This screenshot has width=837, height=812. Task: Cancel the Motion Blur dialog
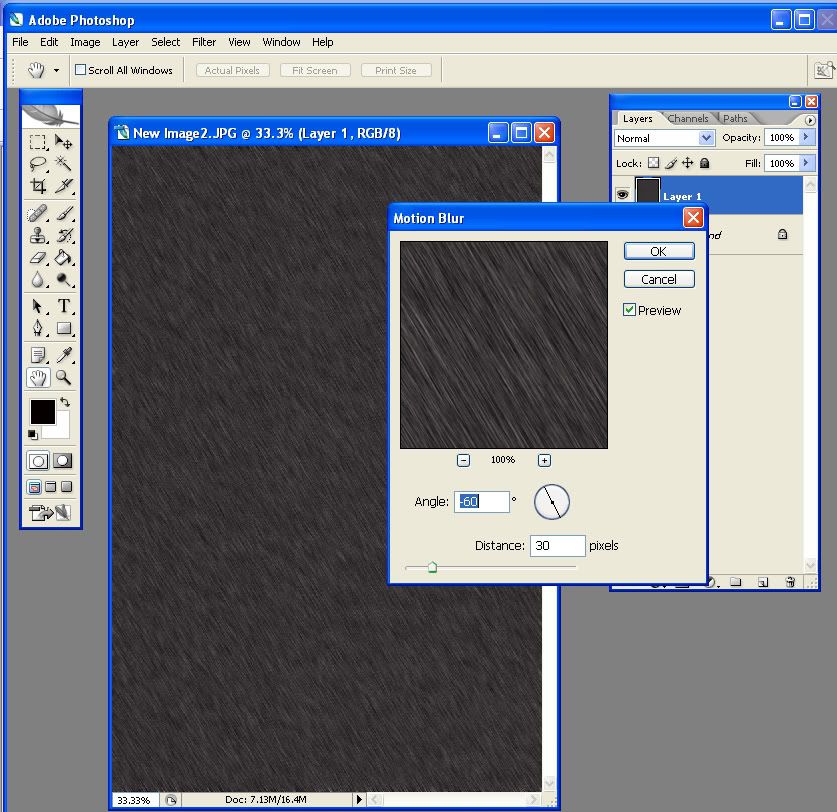658,279
